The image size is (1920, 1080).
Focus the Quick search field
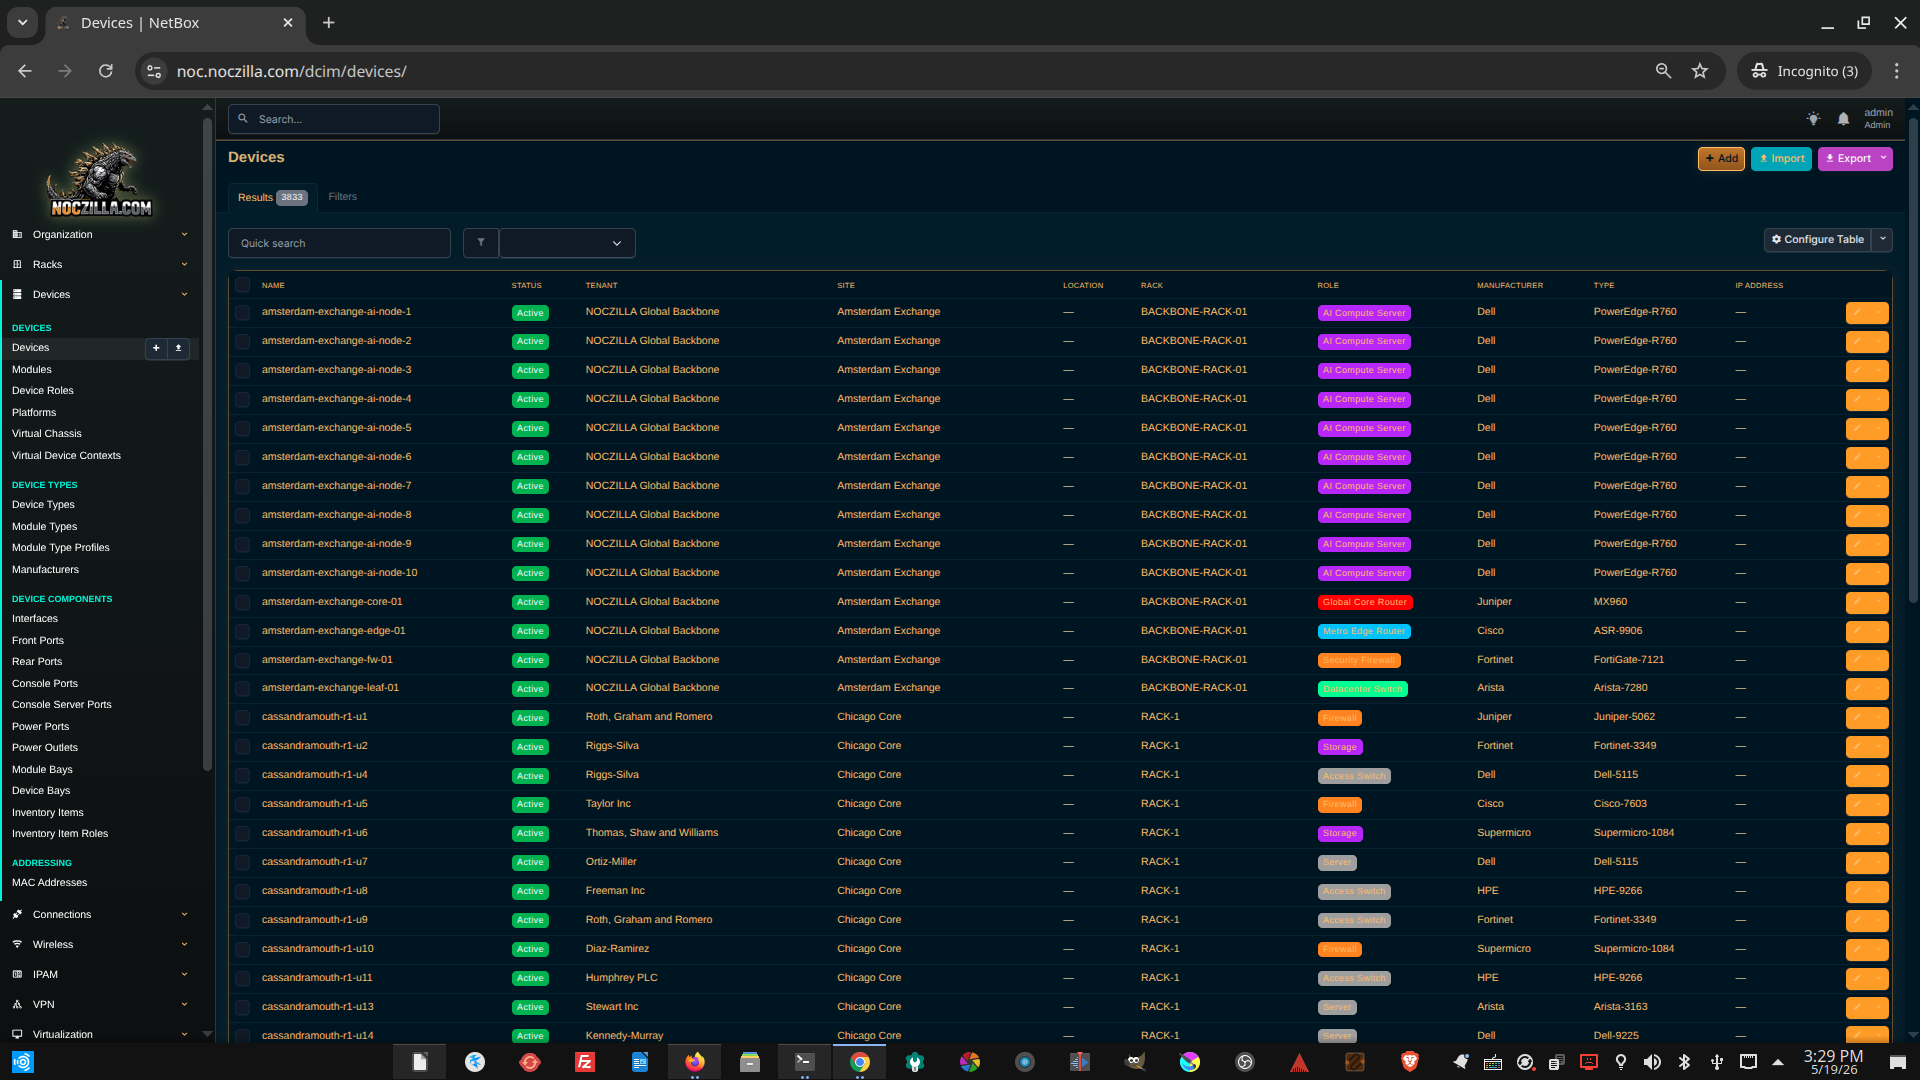(339, 243)
